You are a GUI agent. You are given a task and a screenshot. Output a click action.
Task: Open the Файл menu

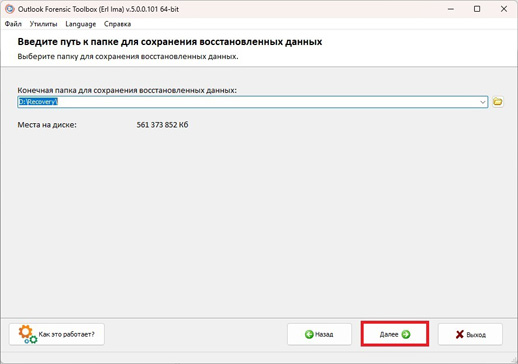tap(13, 24)
